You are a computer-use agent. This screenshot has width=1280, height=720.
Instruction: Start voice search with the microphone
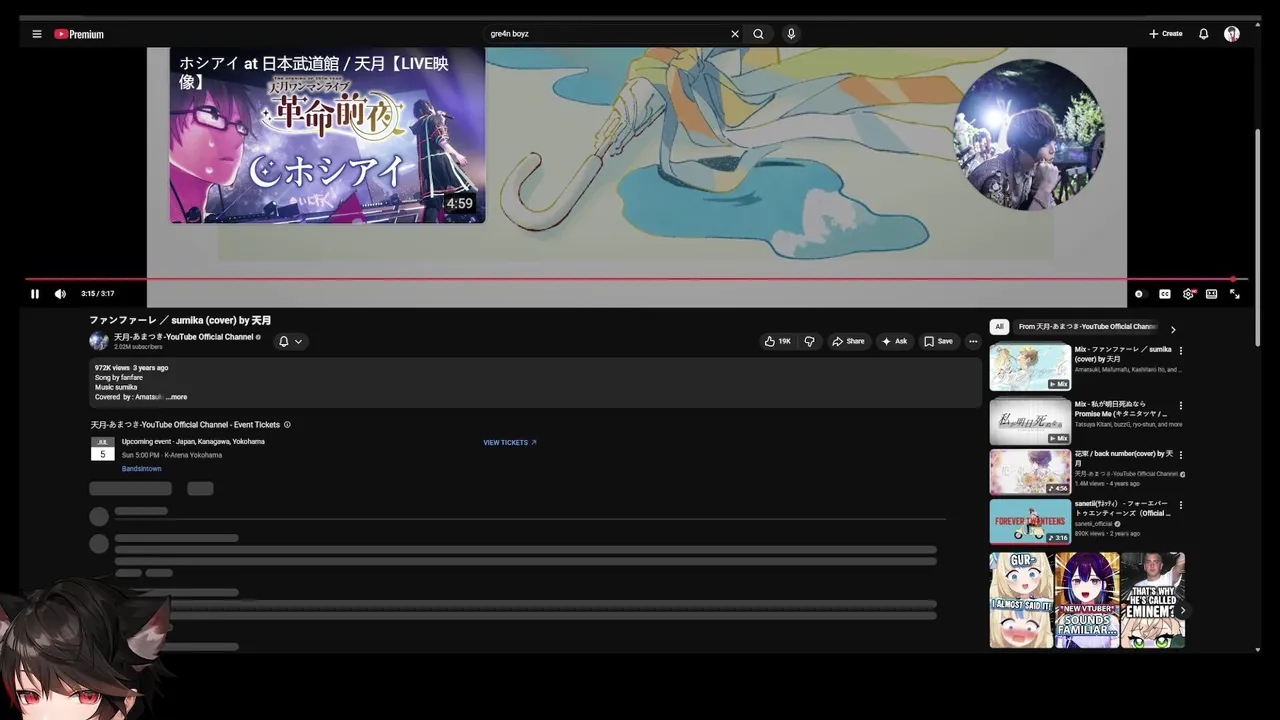(x=791, y=34)
